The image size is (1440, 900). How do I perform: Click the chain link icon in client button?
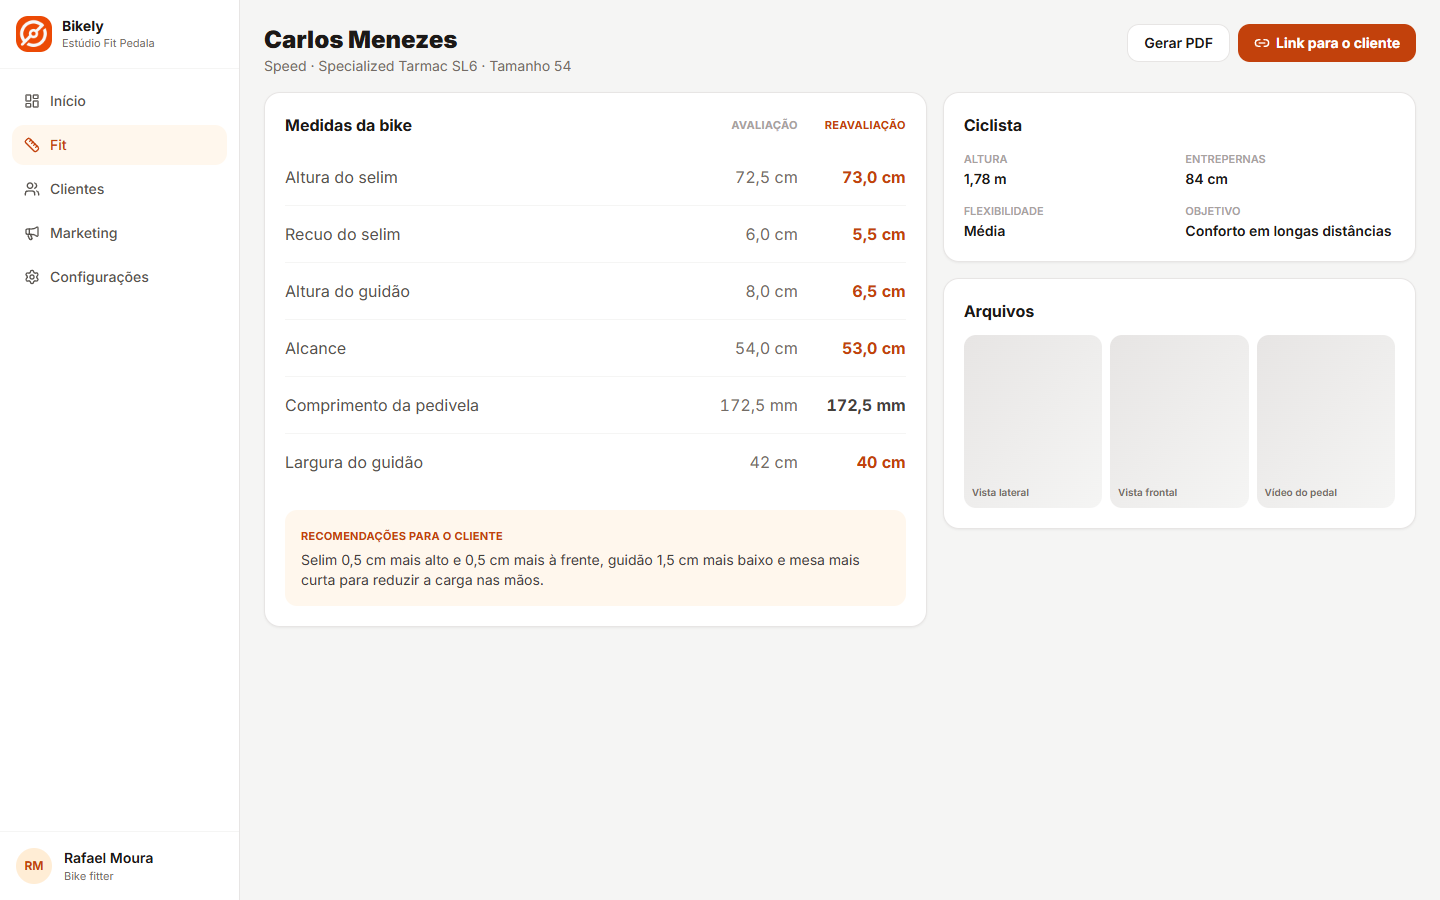(x=1262, y=43)
